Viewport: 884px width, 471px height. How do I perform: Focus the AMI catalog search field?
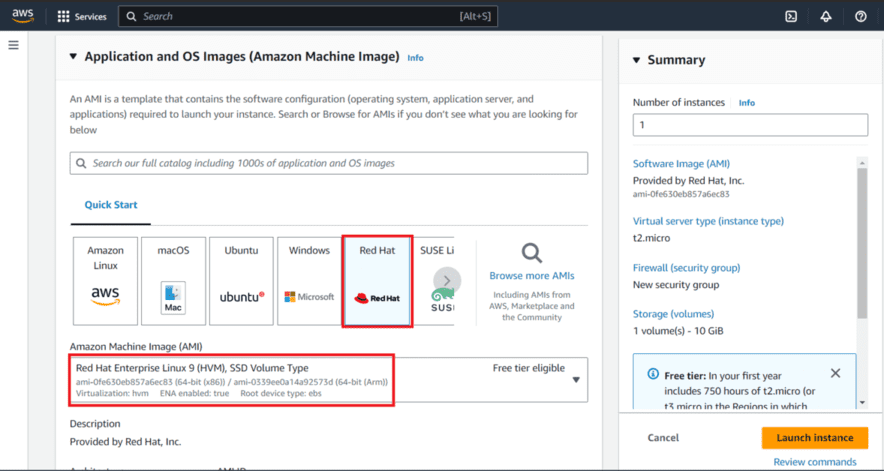pyautogui.click(x=330, y=163)
